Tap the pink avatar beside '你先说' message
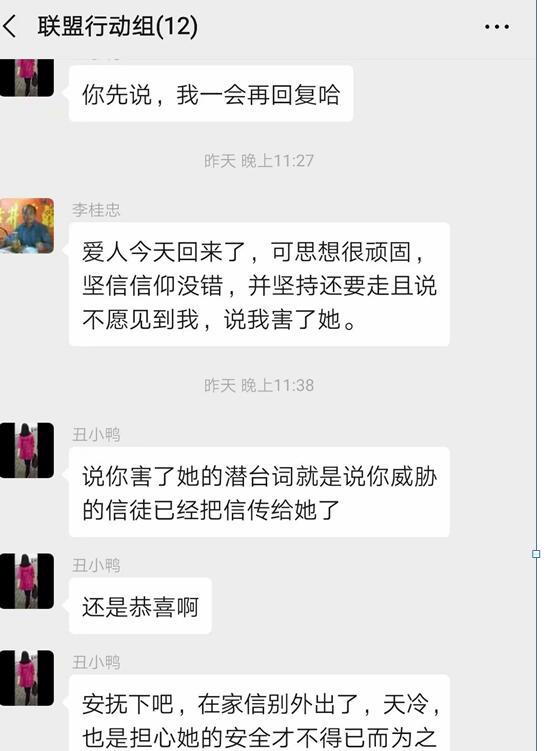 (27, 77)
